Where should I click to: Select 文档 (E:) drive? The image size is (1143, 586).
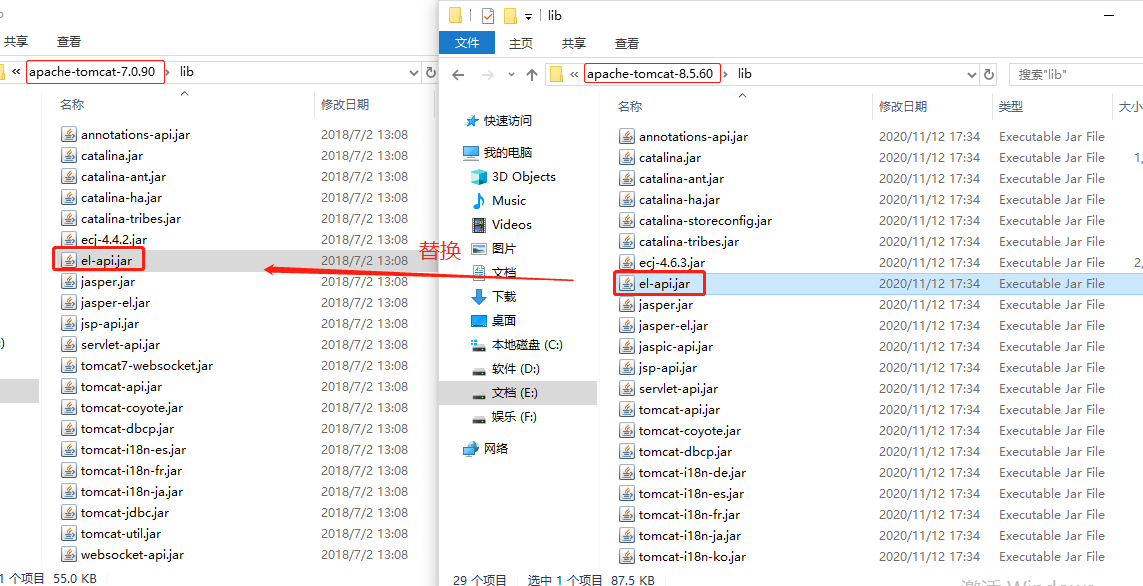(518, 393)
